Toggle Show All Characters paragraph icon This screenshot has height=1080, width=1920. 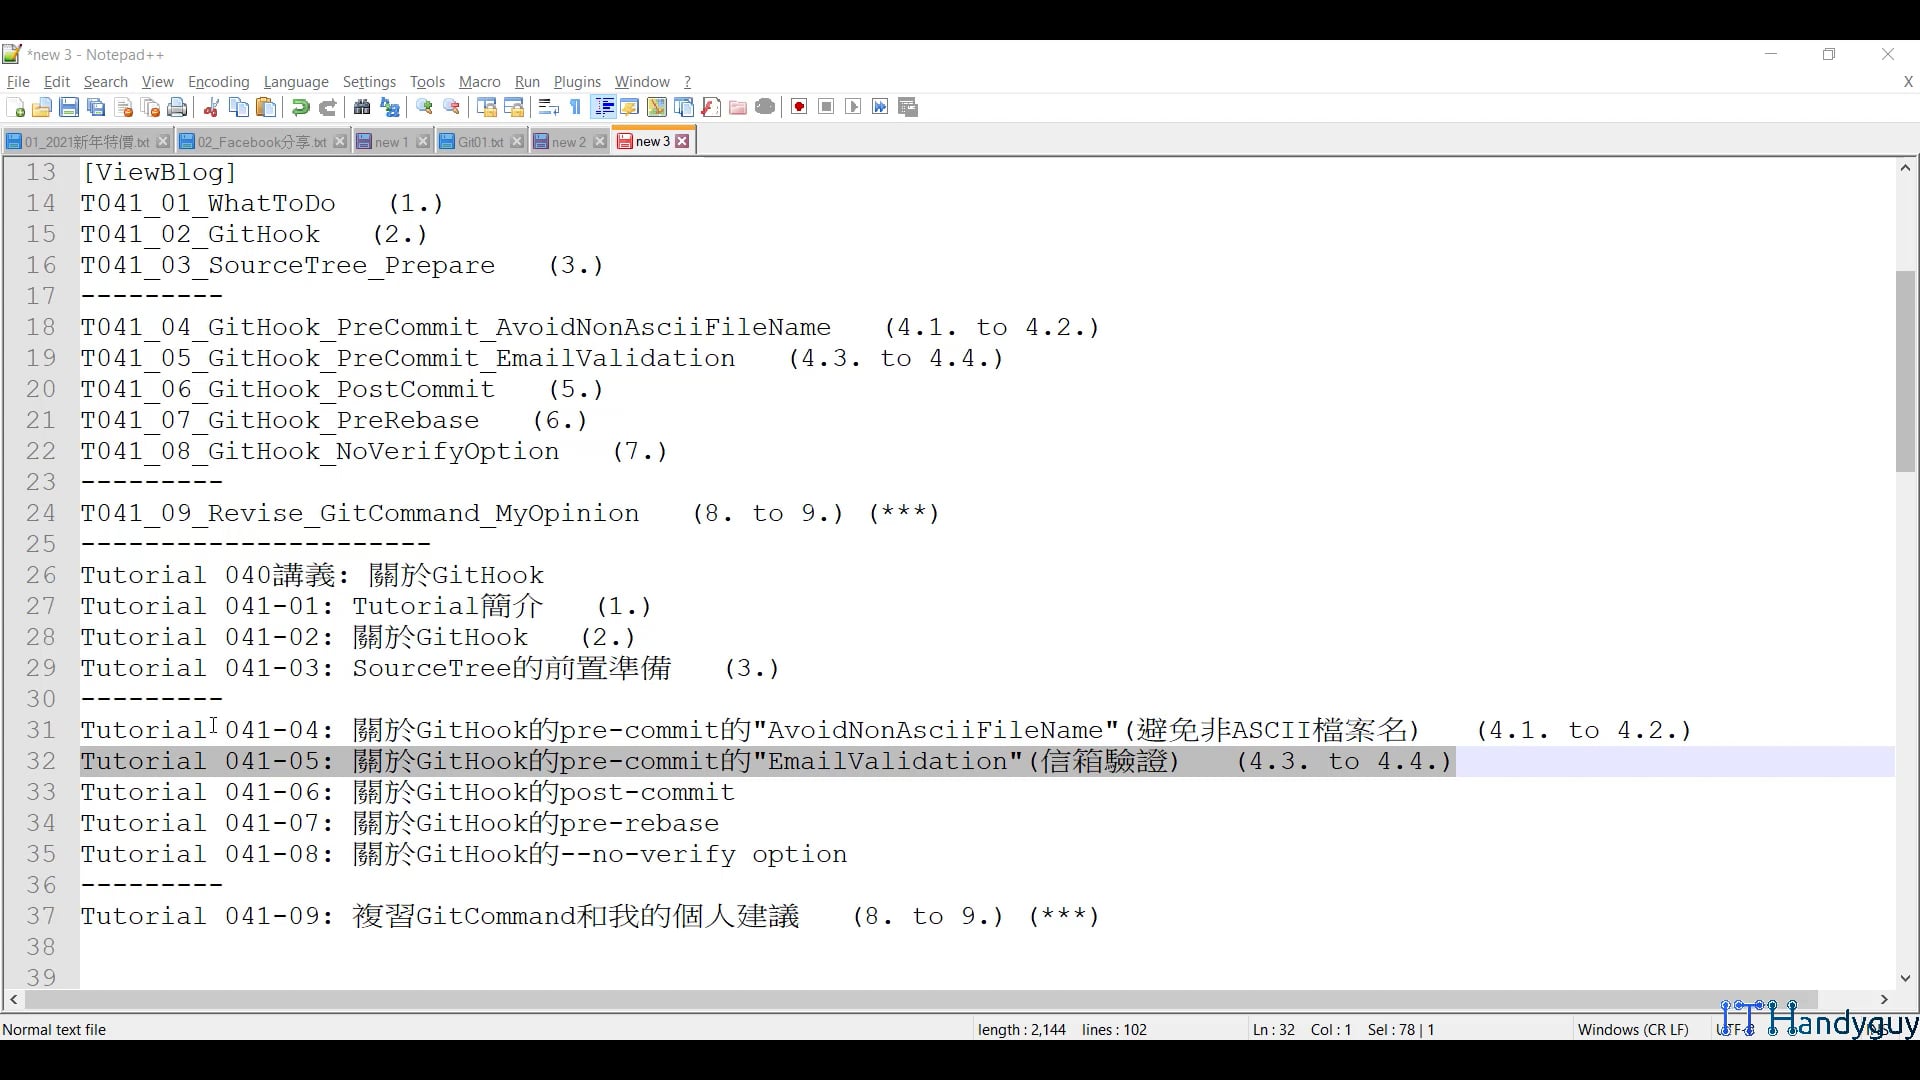click(575, 107)
